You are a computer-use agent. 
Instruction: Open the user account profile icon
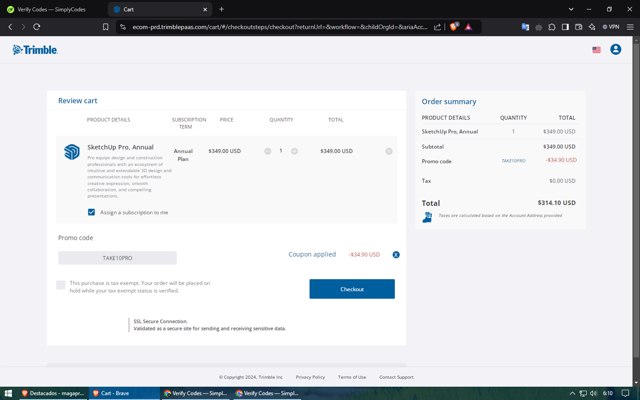pos(616,49)
